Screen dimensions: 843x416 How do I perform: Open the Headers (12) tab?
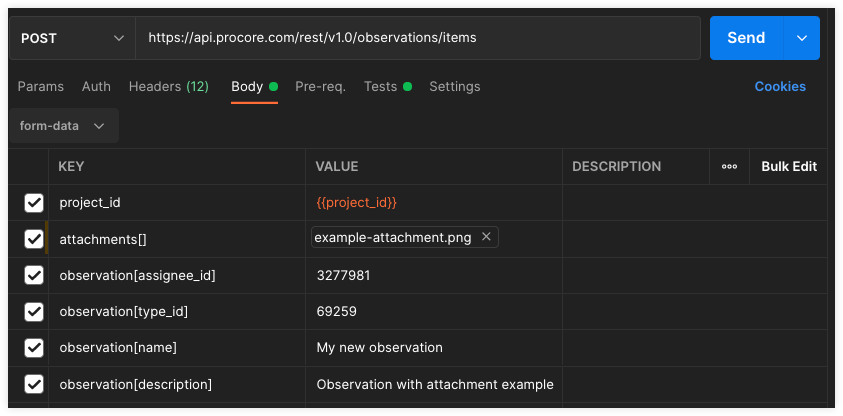(x=169, y=87)
